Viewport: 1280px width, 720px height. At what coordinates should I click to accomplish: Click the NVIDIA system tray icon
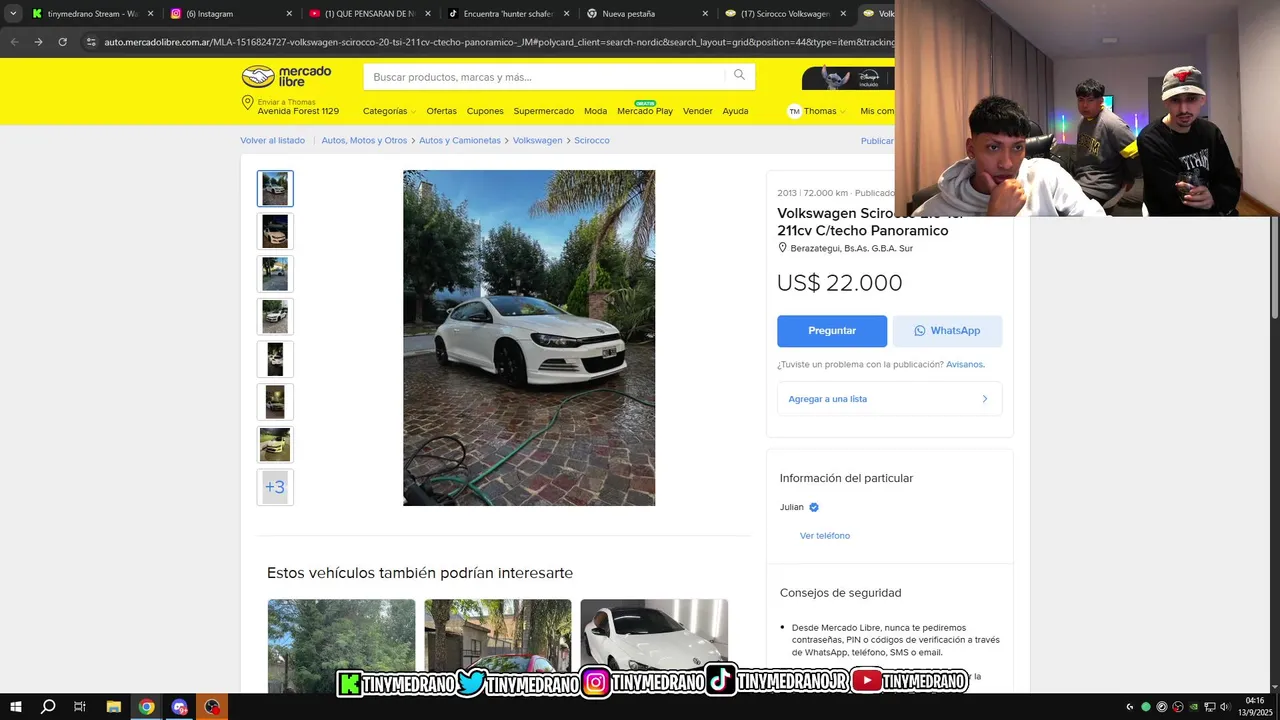1194,707
